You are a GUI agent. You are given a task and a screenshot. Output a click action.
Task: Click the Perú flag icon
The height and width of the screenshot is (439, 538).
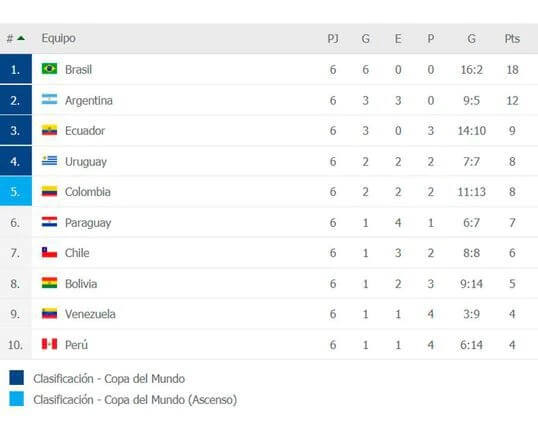[x=49, y=344]
